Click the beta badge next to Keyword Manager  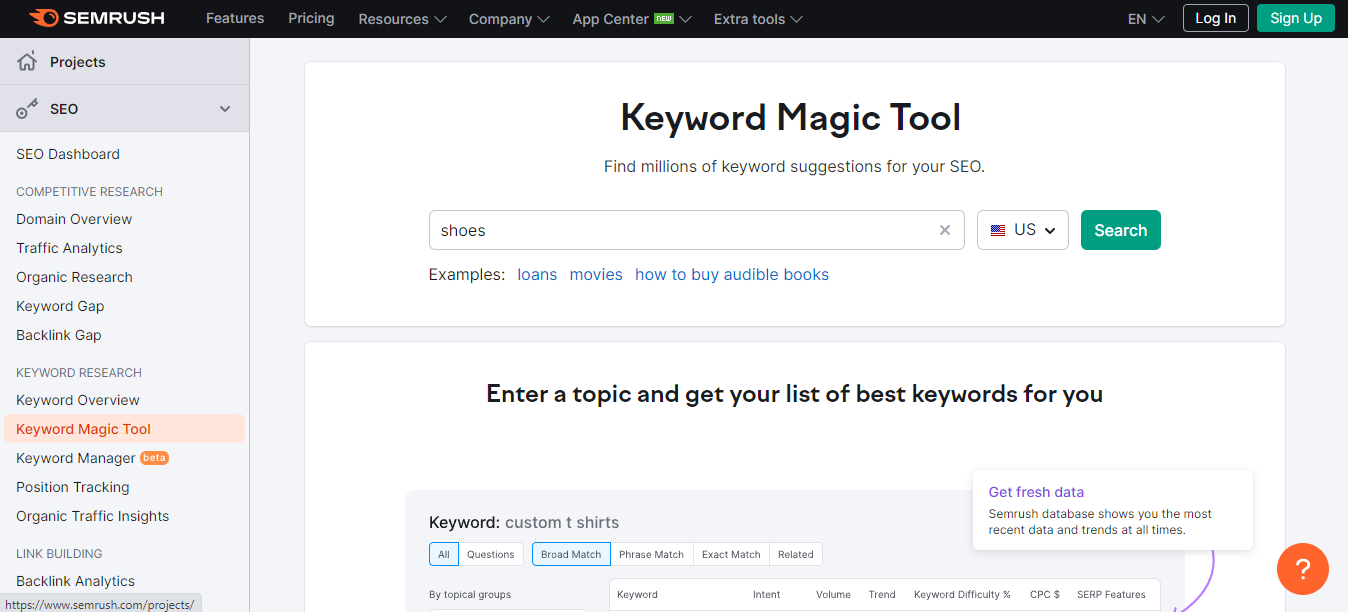(x=154, y=458)
